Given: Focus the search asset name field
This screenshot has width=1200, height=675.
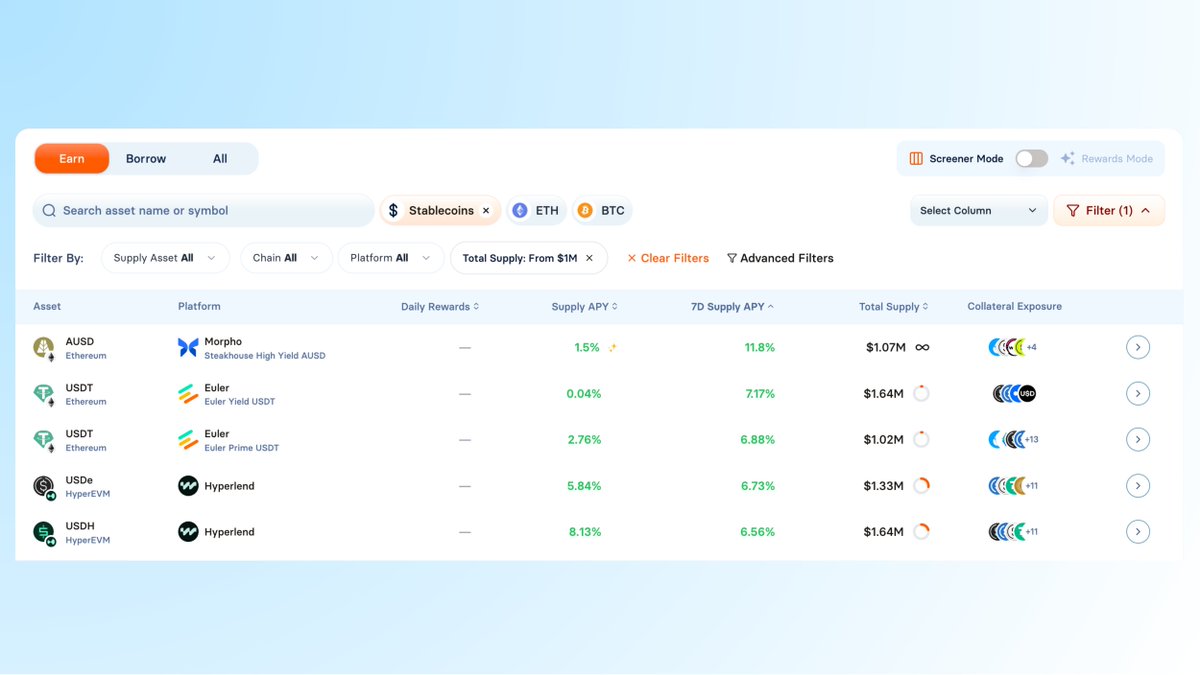Looking at the screenshot, I should [x=204, y=211].
